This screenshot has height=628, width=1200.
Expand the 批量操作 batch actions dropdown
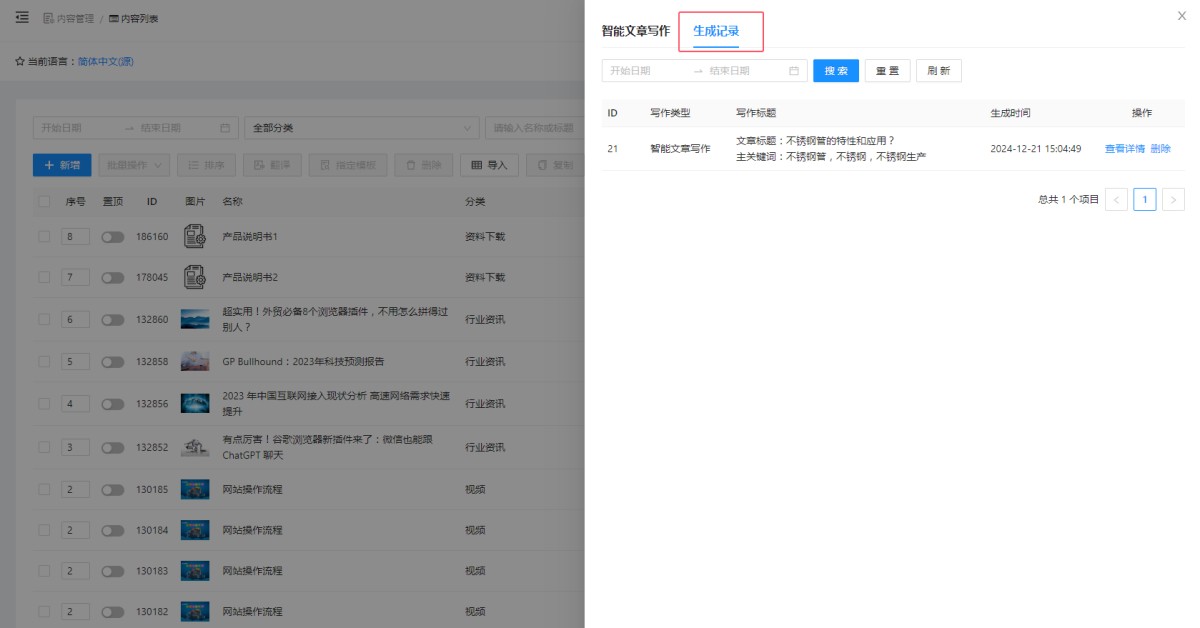click(x=134, y=165)
